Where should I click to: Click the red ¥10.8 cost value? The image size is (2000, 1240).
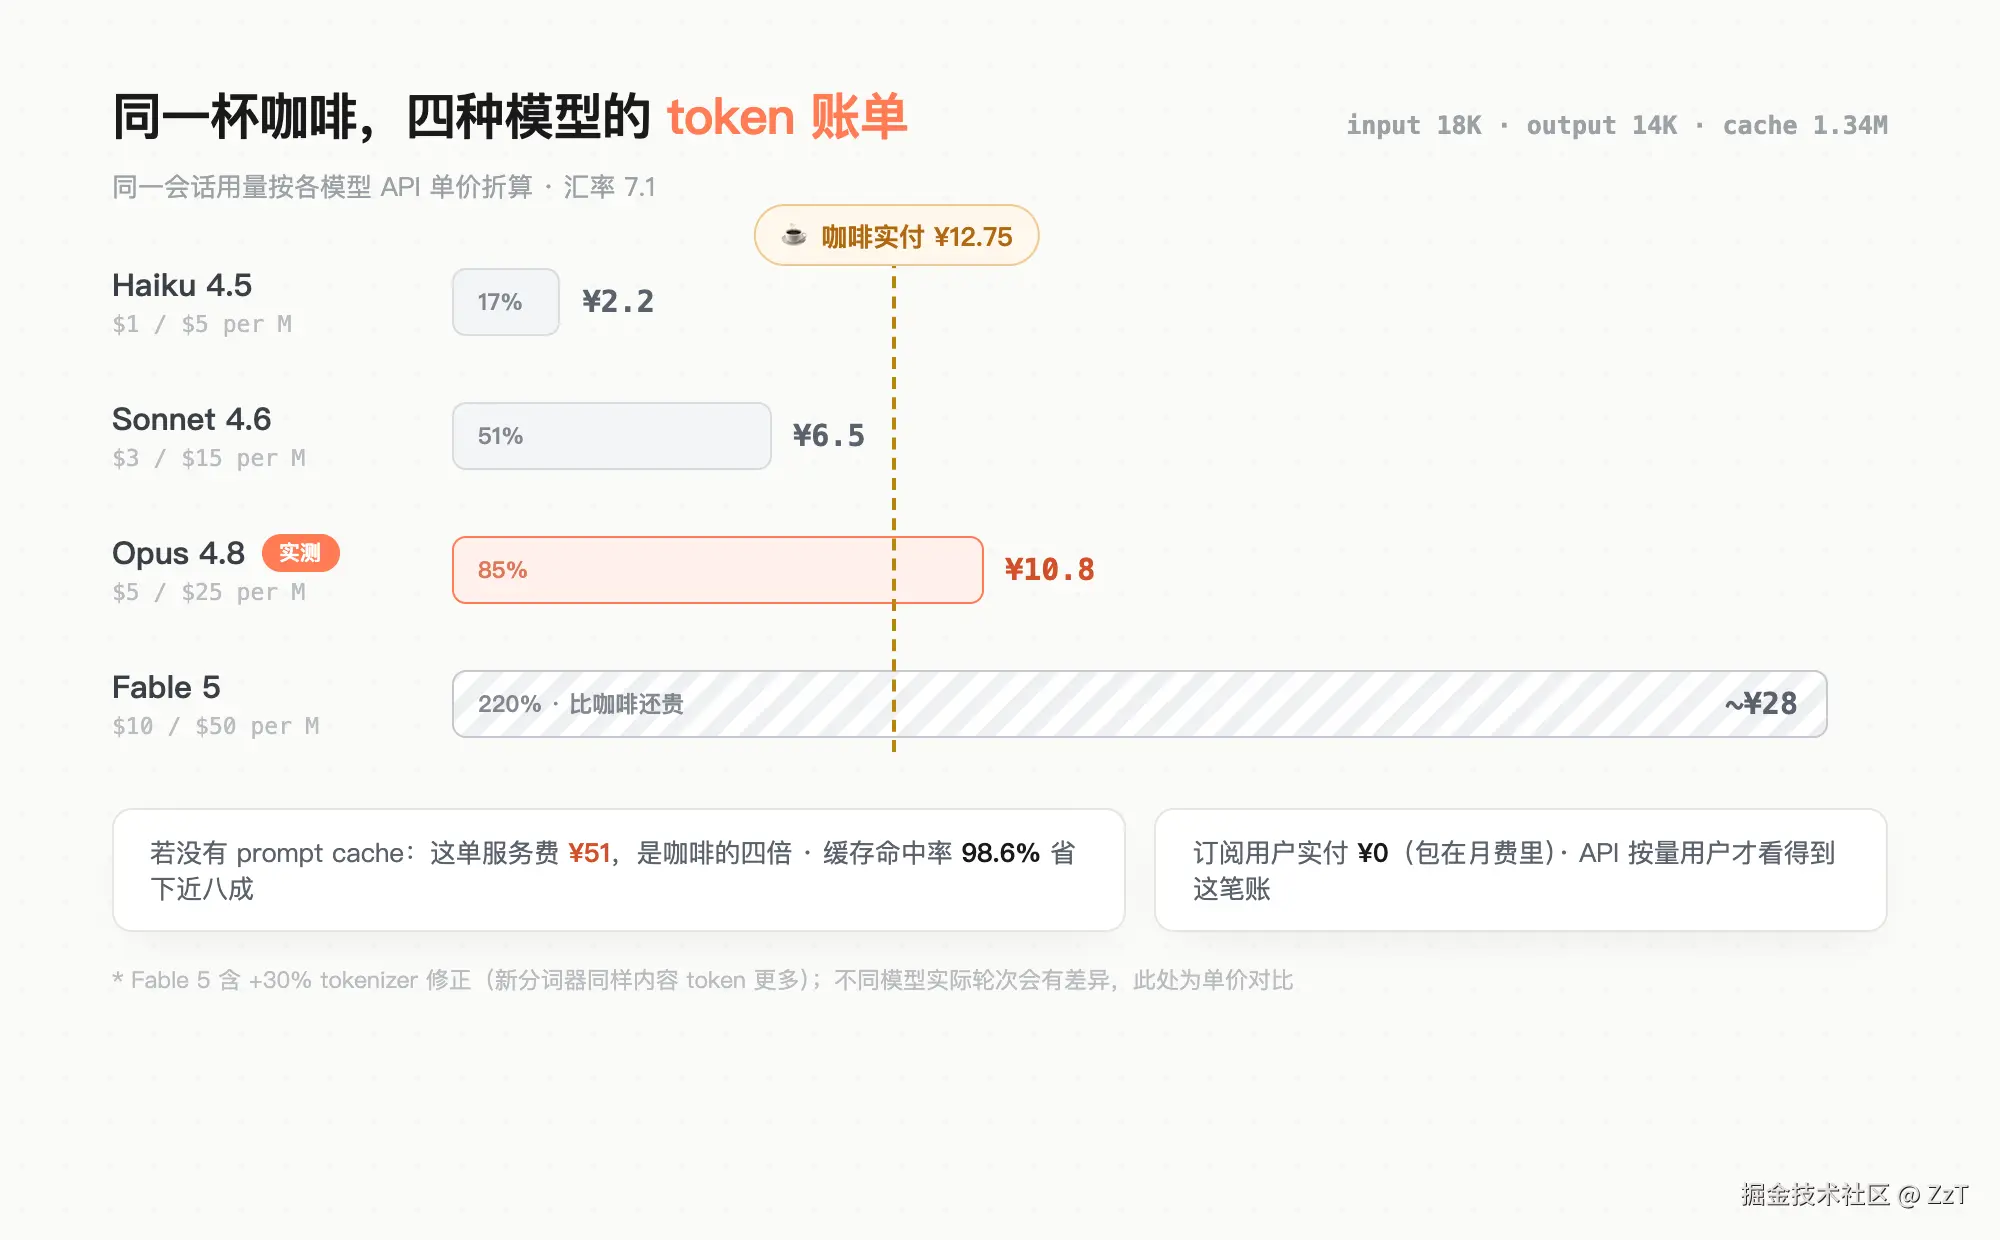click(x=1050, y=569)
